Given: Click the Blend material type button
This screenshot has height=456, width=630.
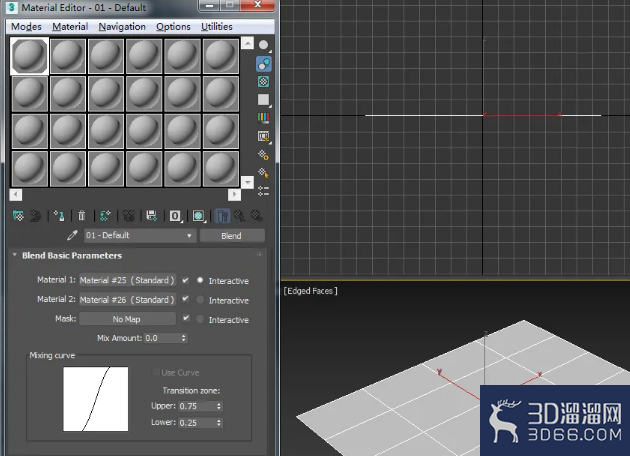Looking at the screenshot, I should [x=232, y=236].
